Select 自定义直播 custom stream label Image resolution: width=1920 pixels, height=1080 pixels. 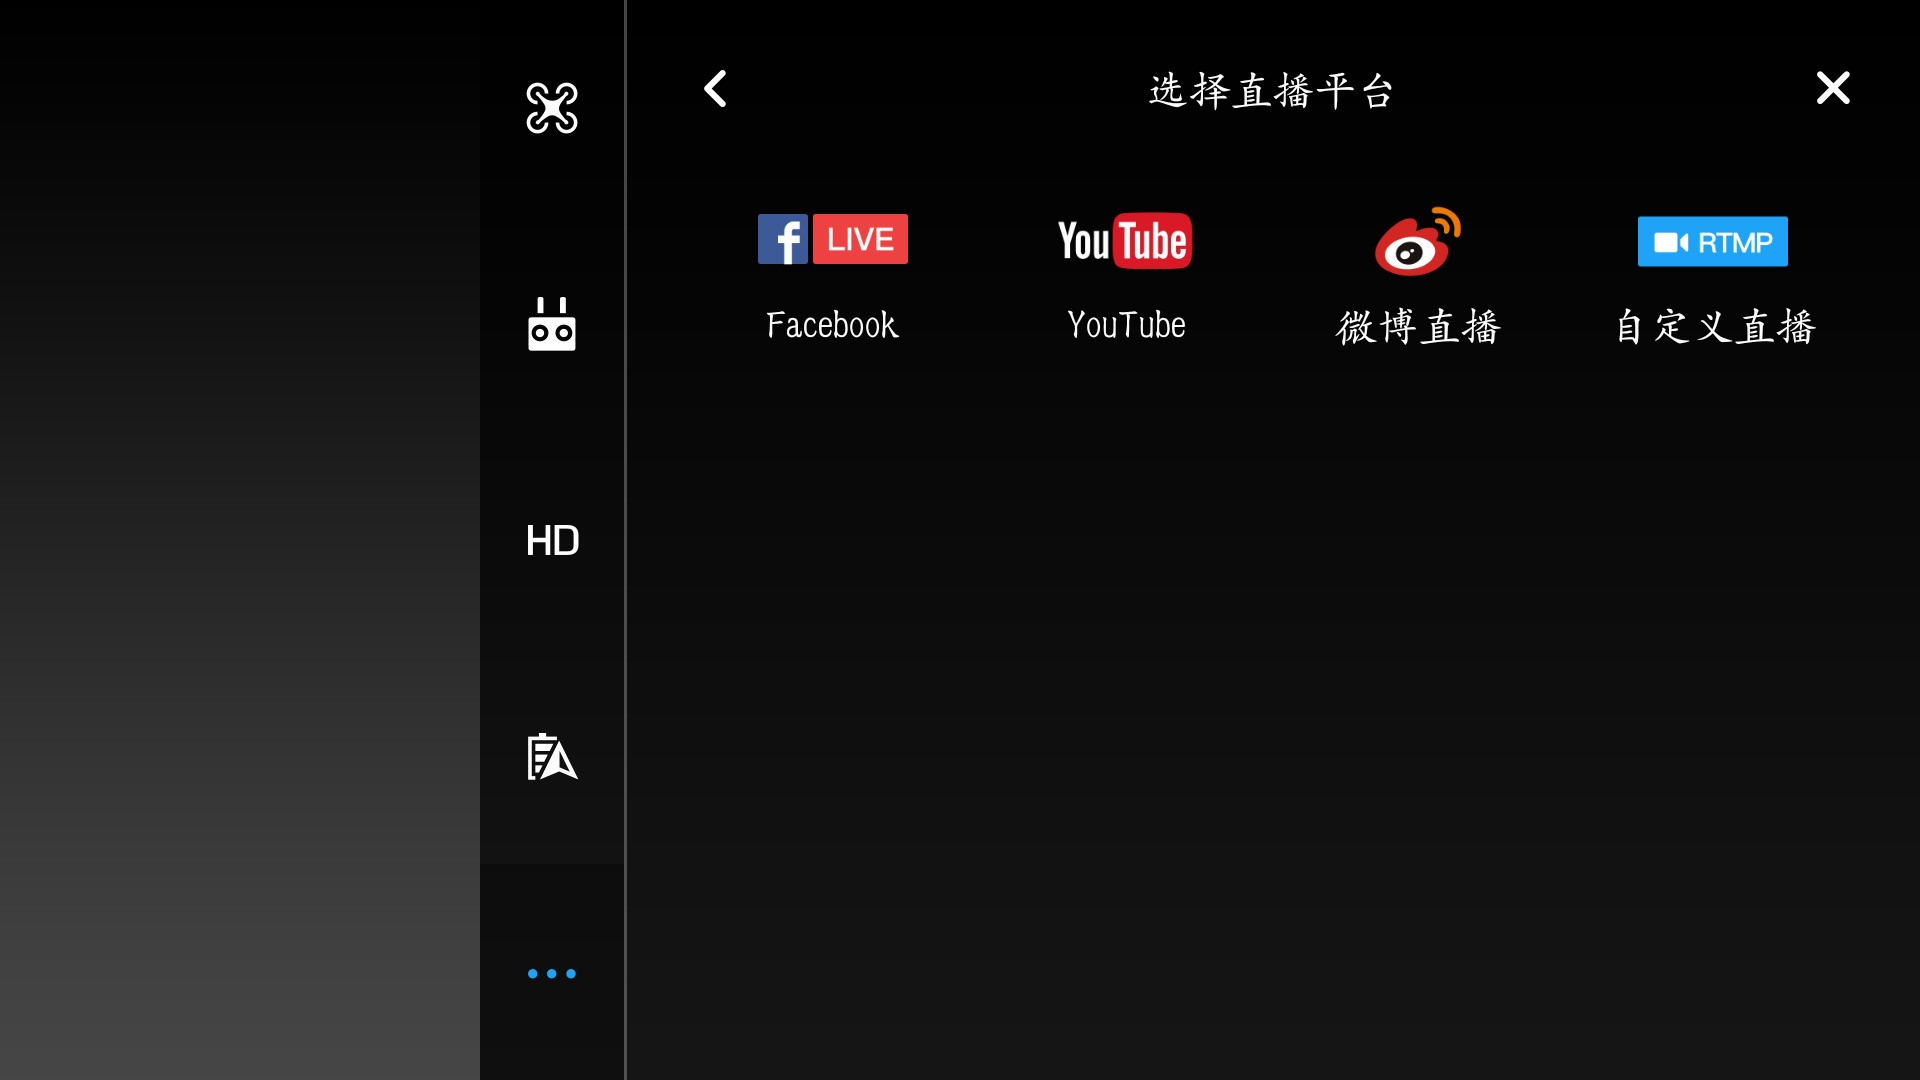[1715, 327]
